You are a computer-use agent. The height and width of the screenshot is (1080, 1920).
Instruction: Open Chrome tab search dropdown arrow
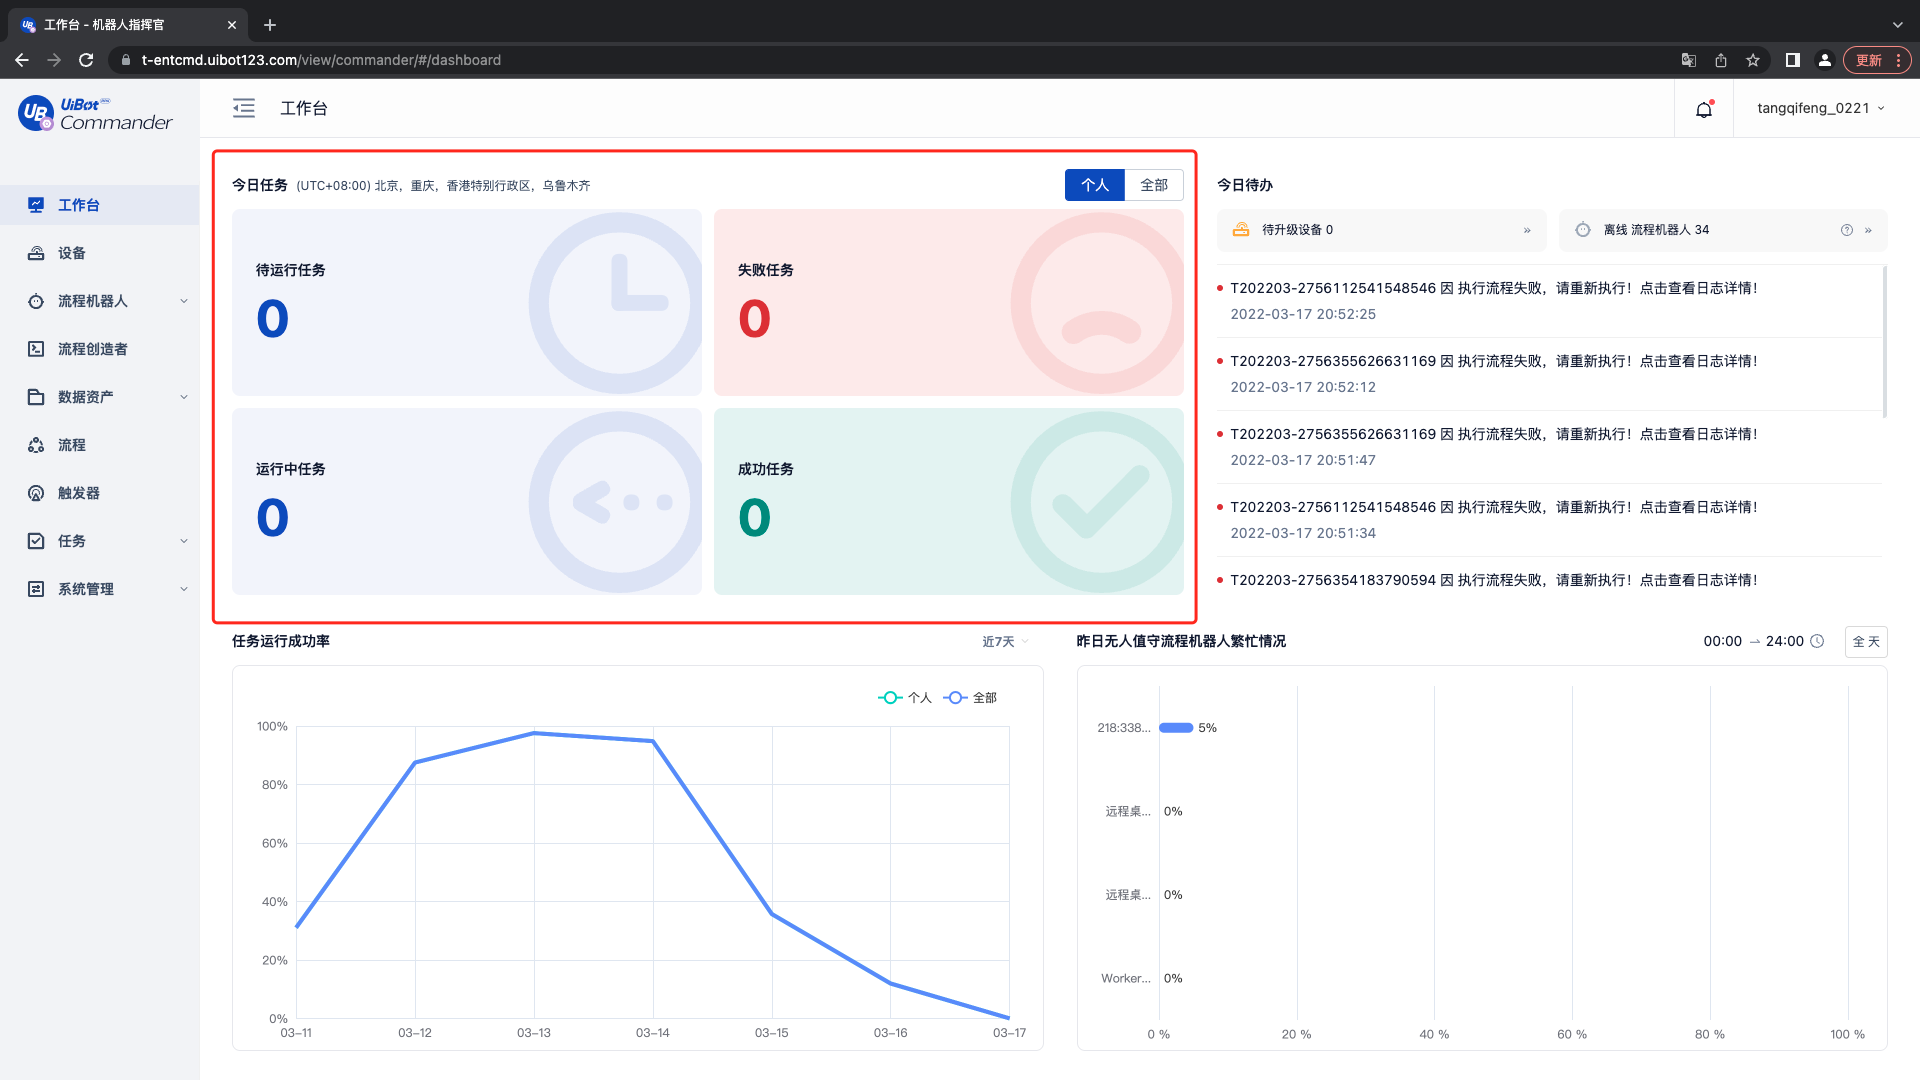point(1897,25)
